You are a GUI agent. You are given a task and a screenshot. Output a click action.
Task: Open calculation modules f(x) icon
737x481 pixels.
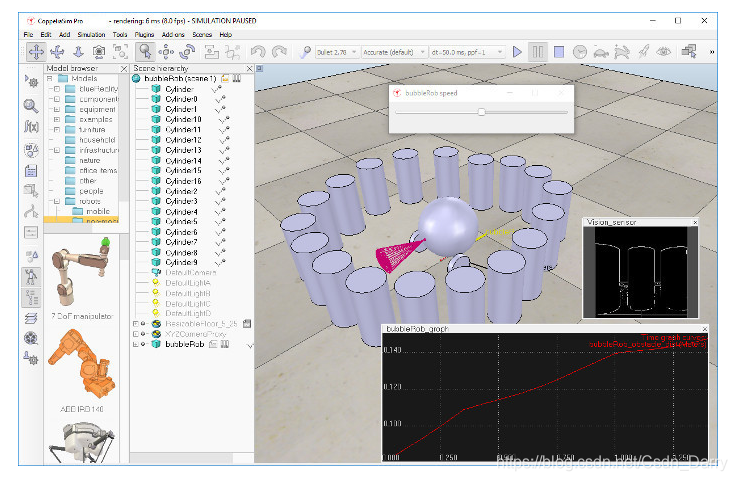coord(31,127)
